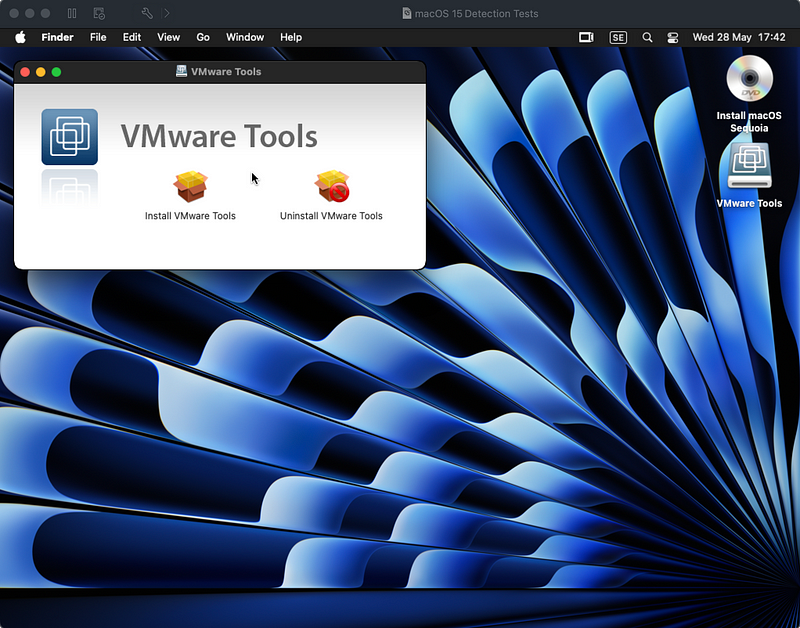The width and height of the screenshot is (800, 628).
Task: Click the 'macOS 15 Detection Tests' window title
Action: point(477,14)
